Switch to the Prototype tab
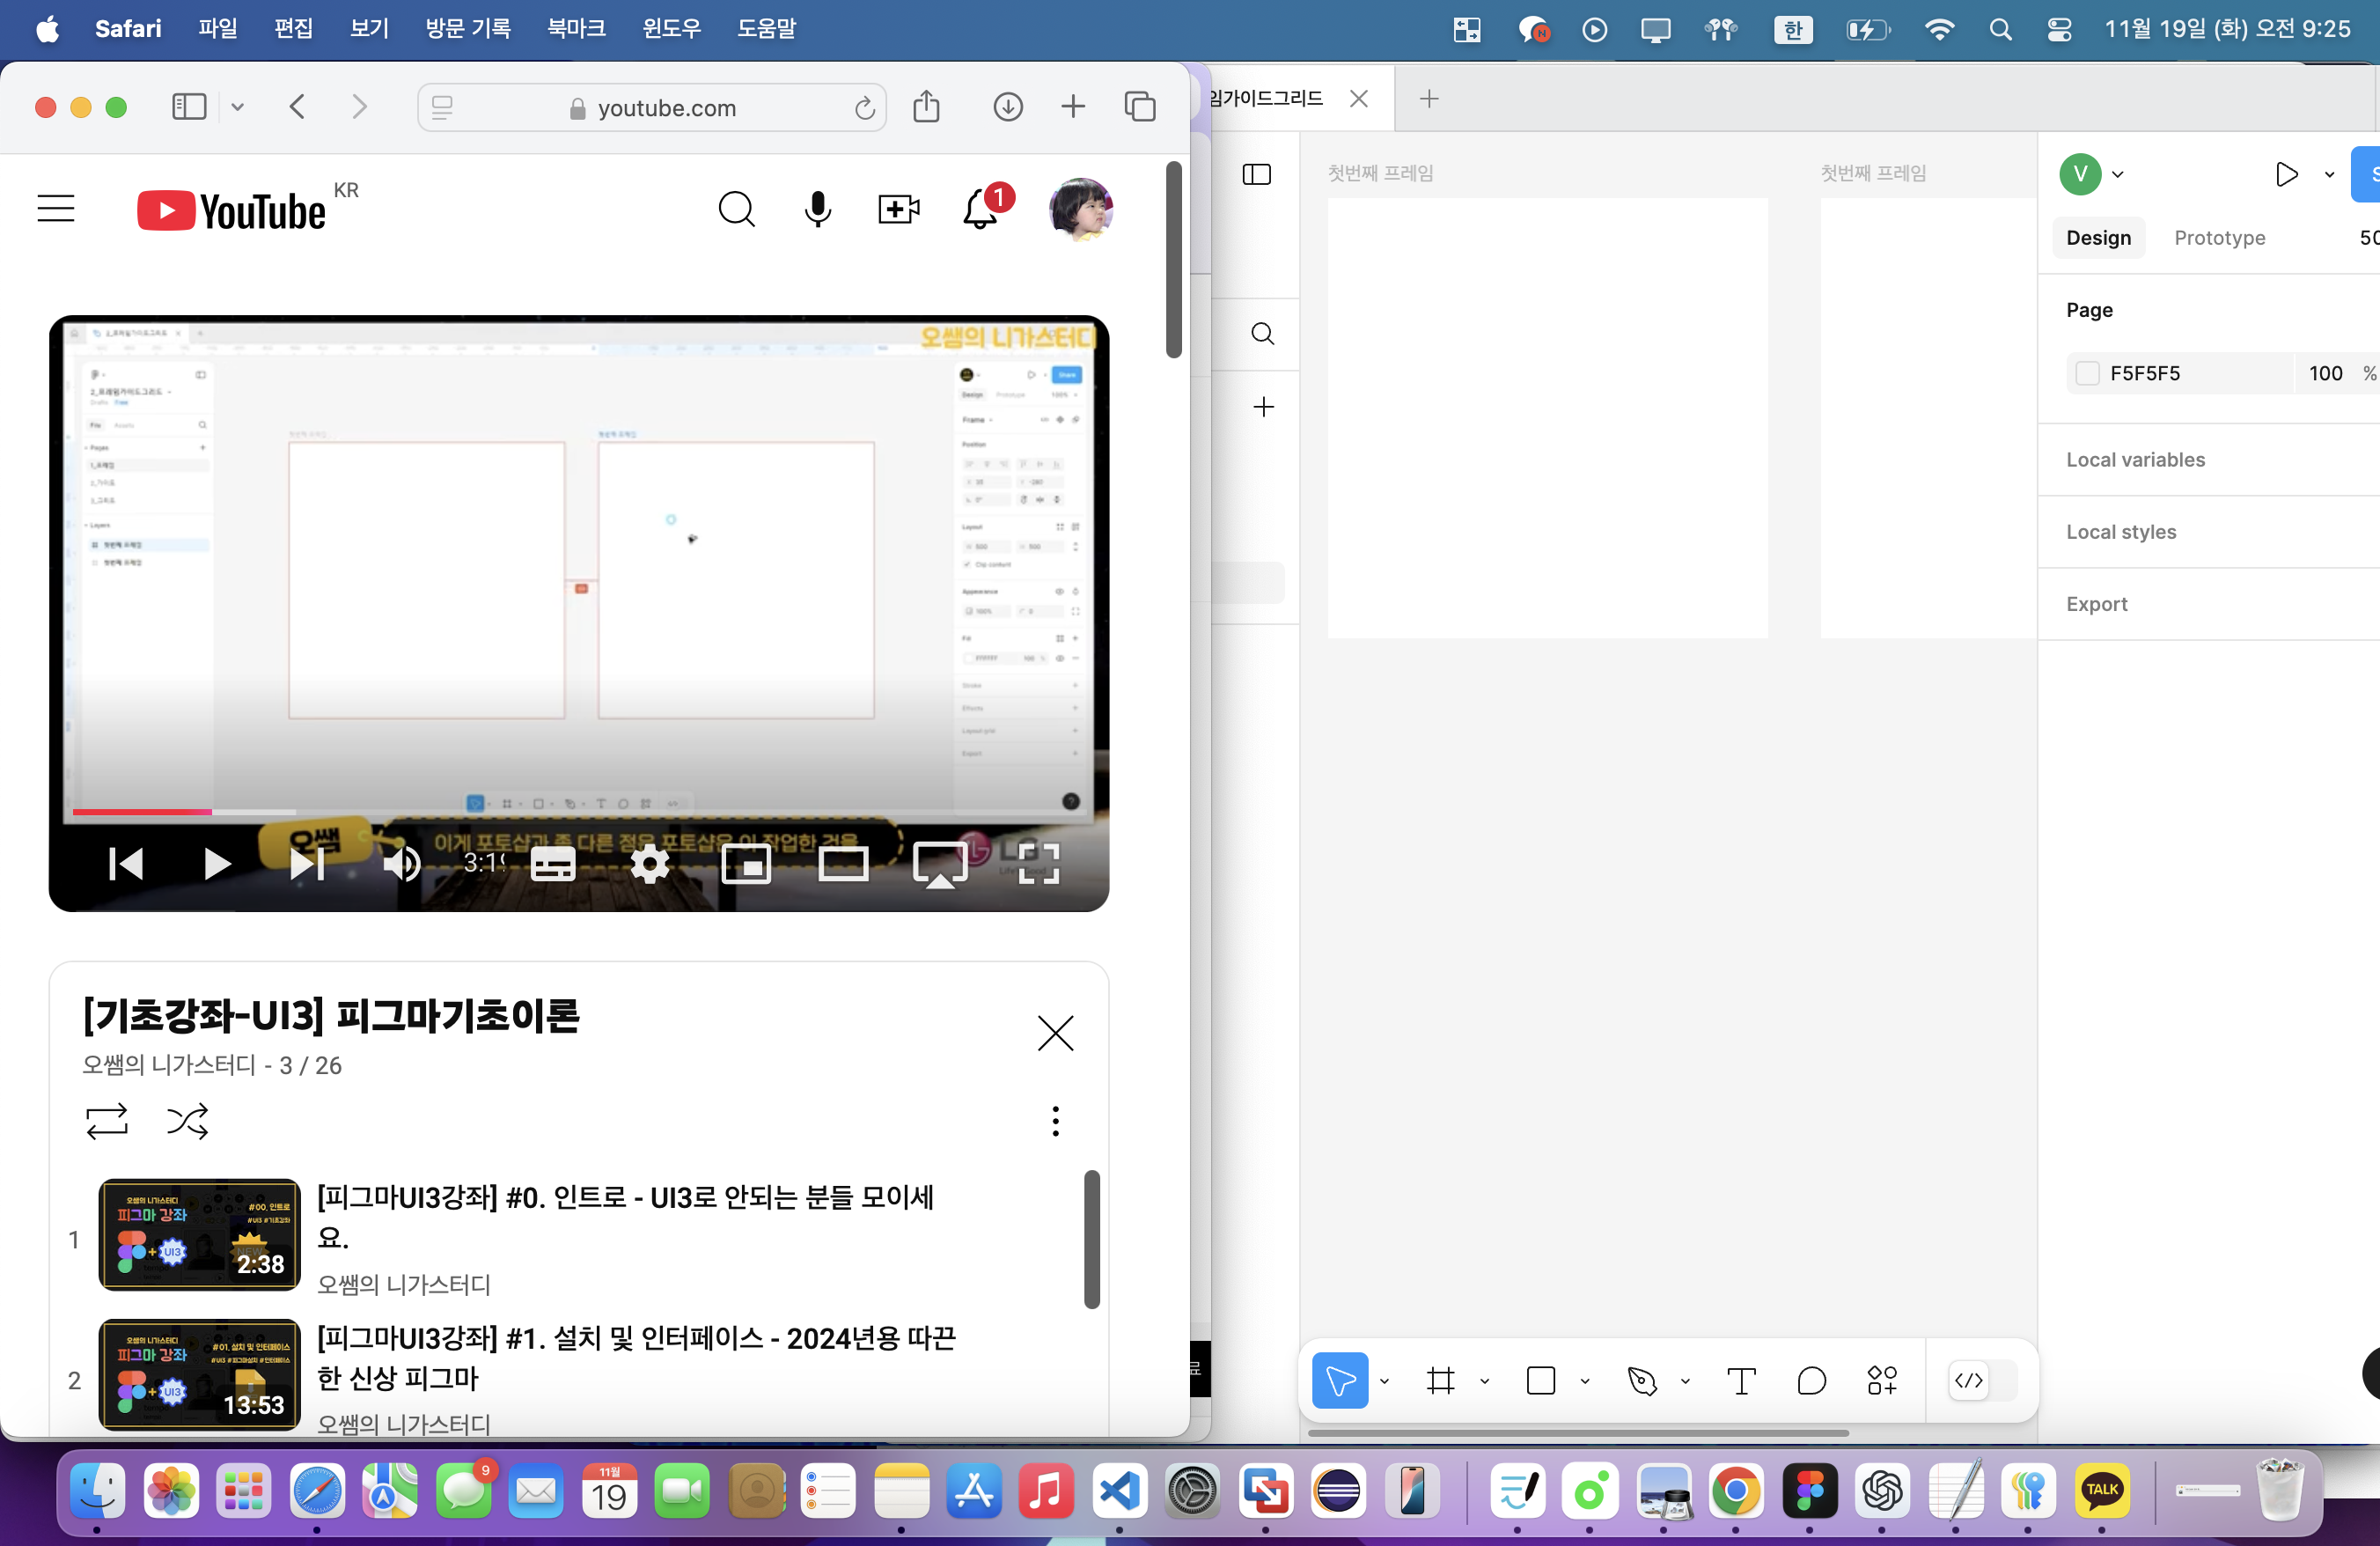 (2219, 238)
